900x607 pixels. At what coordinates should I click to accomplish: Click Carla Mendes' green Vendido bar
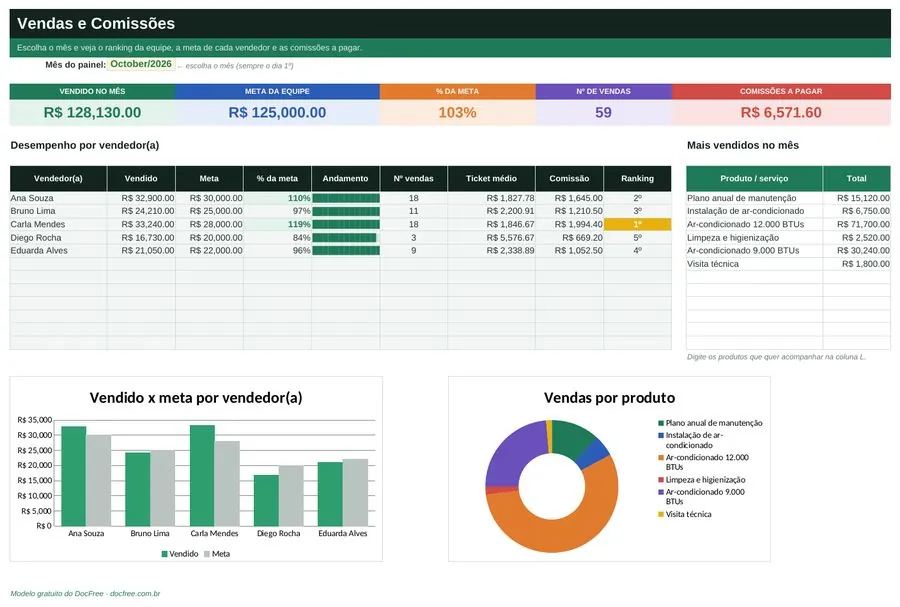[x=202, y=476]
